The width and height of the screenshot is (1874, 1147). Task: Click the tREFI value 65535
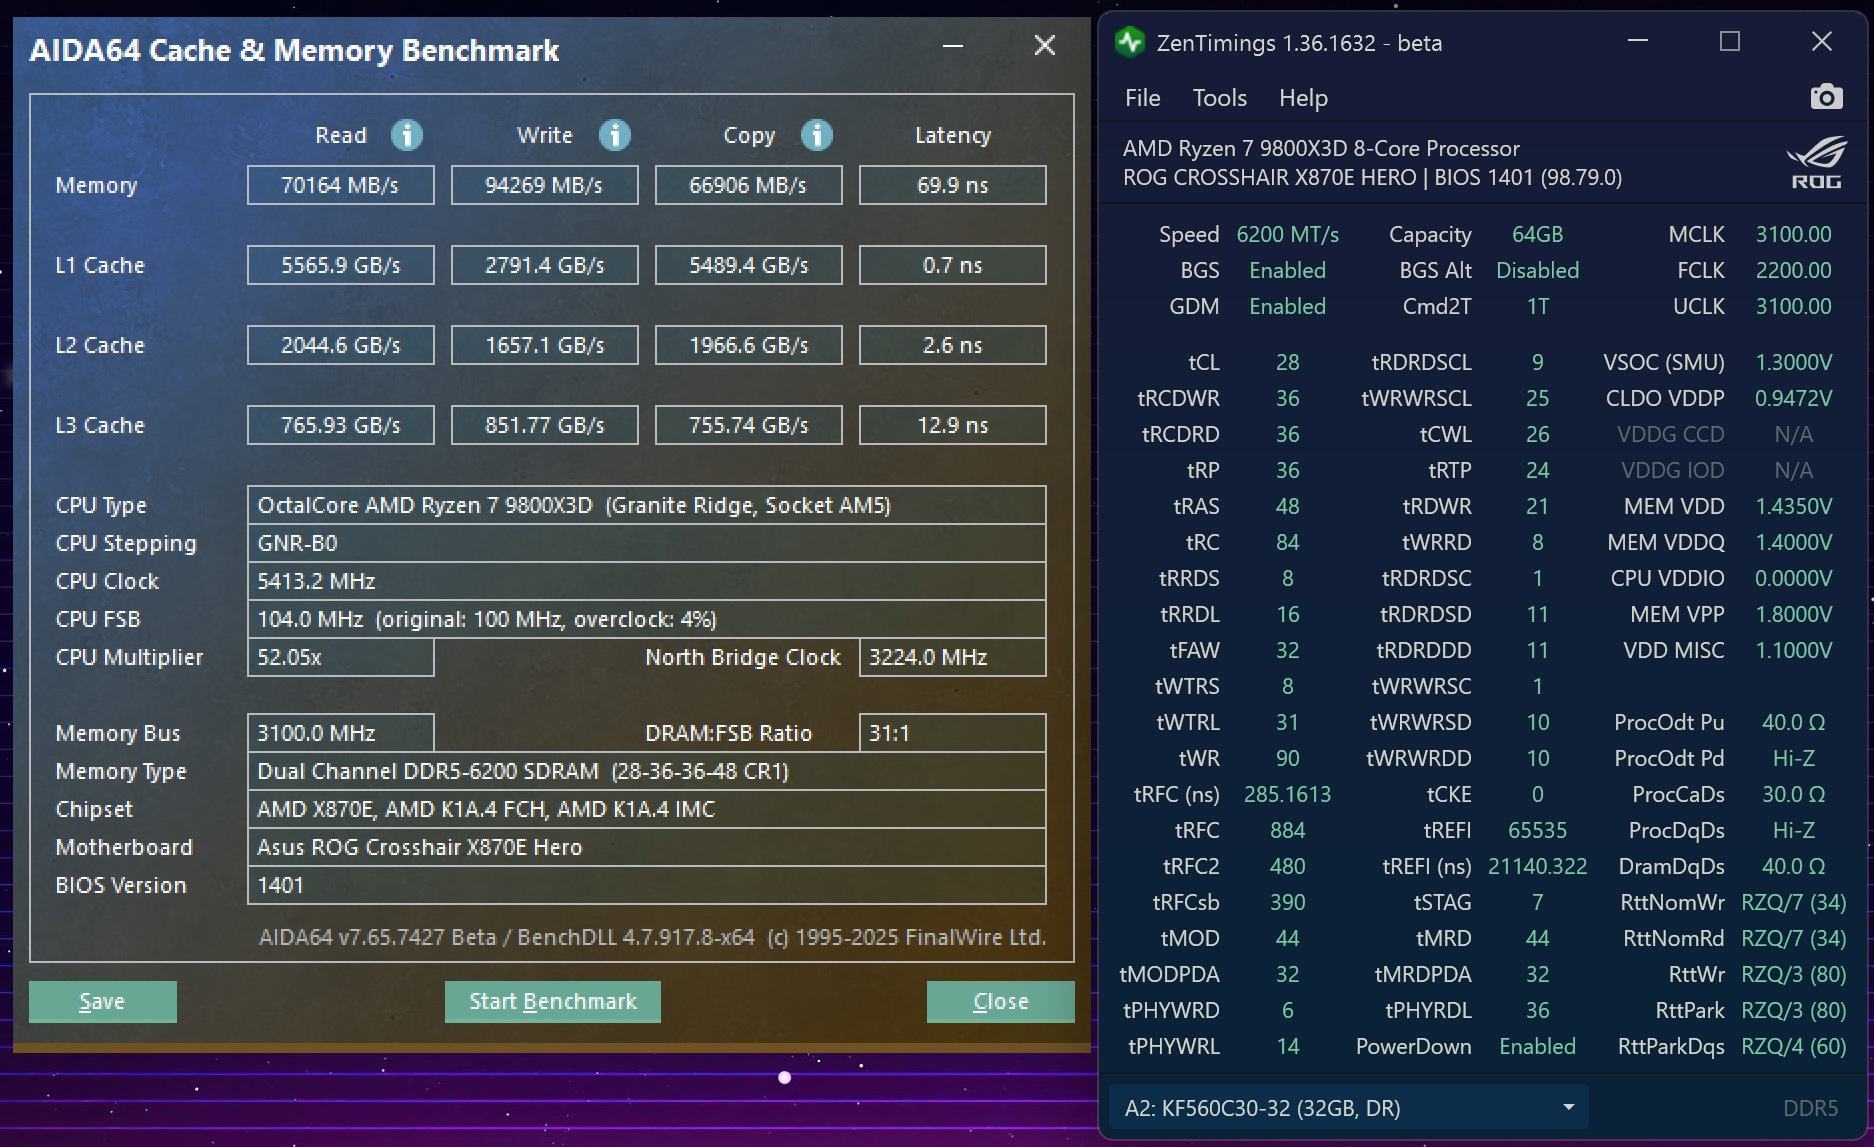coord(1538,830)
